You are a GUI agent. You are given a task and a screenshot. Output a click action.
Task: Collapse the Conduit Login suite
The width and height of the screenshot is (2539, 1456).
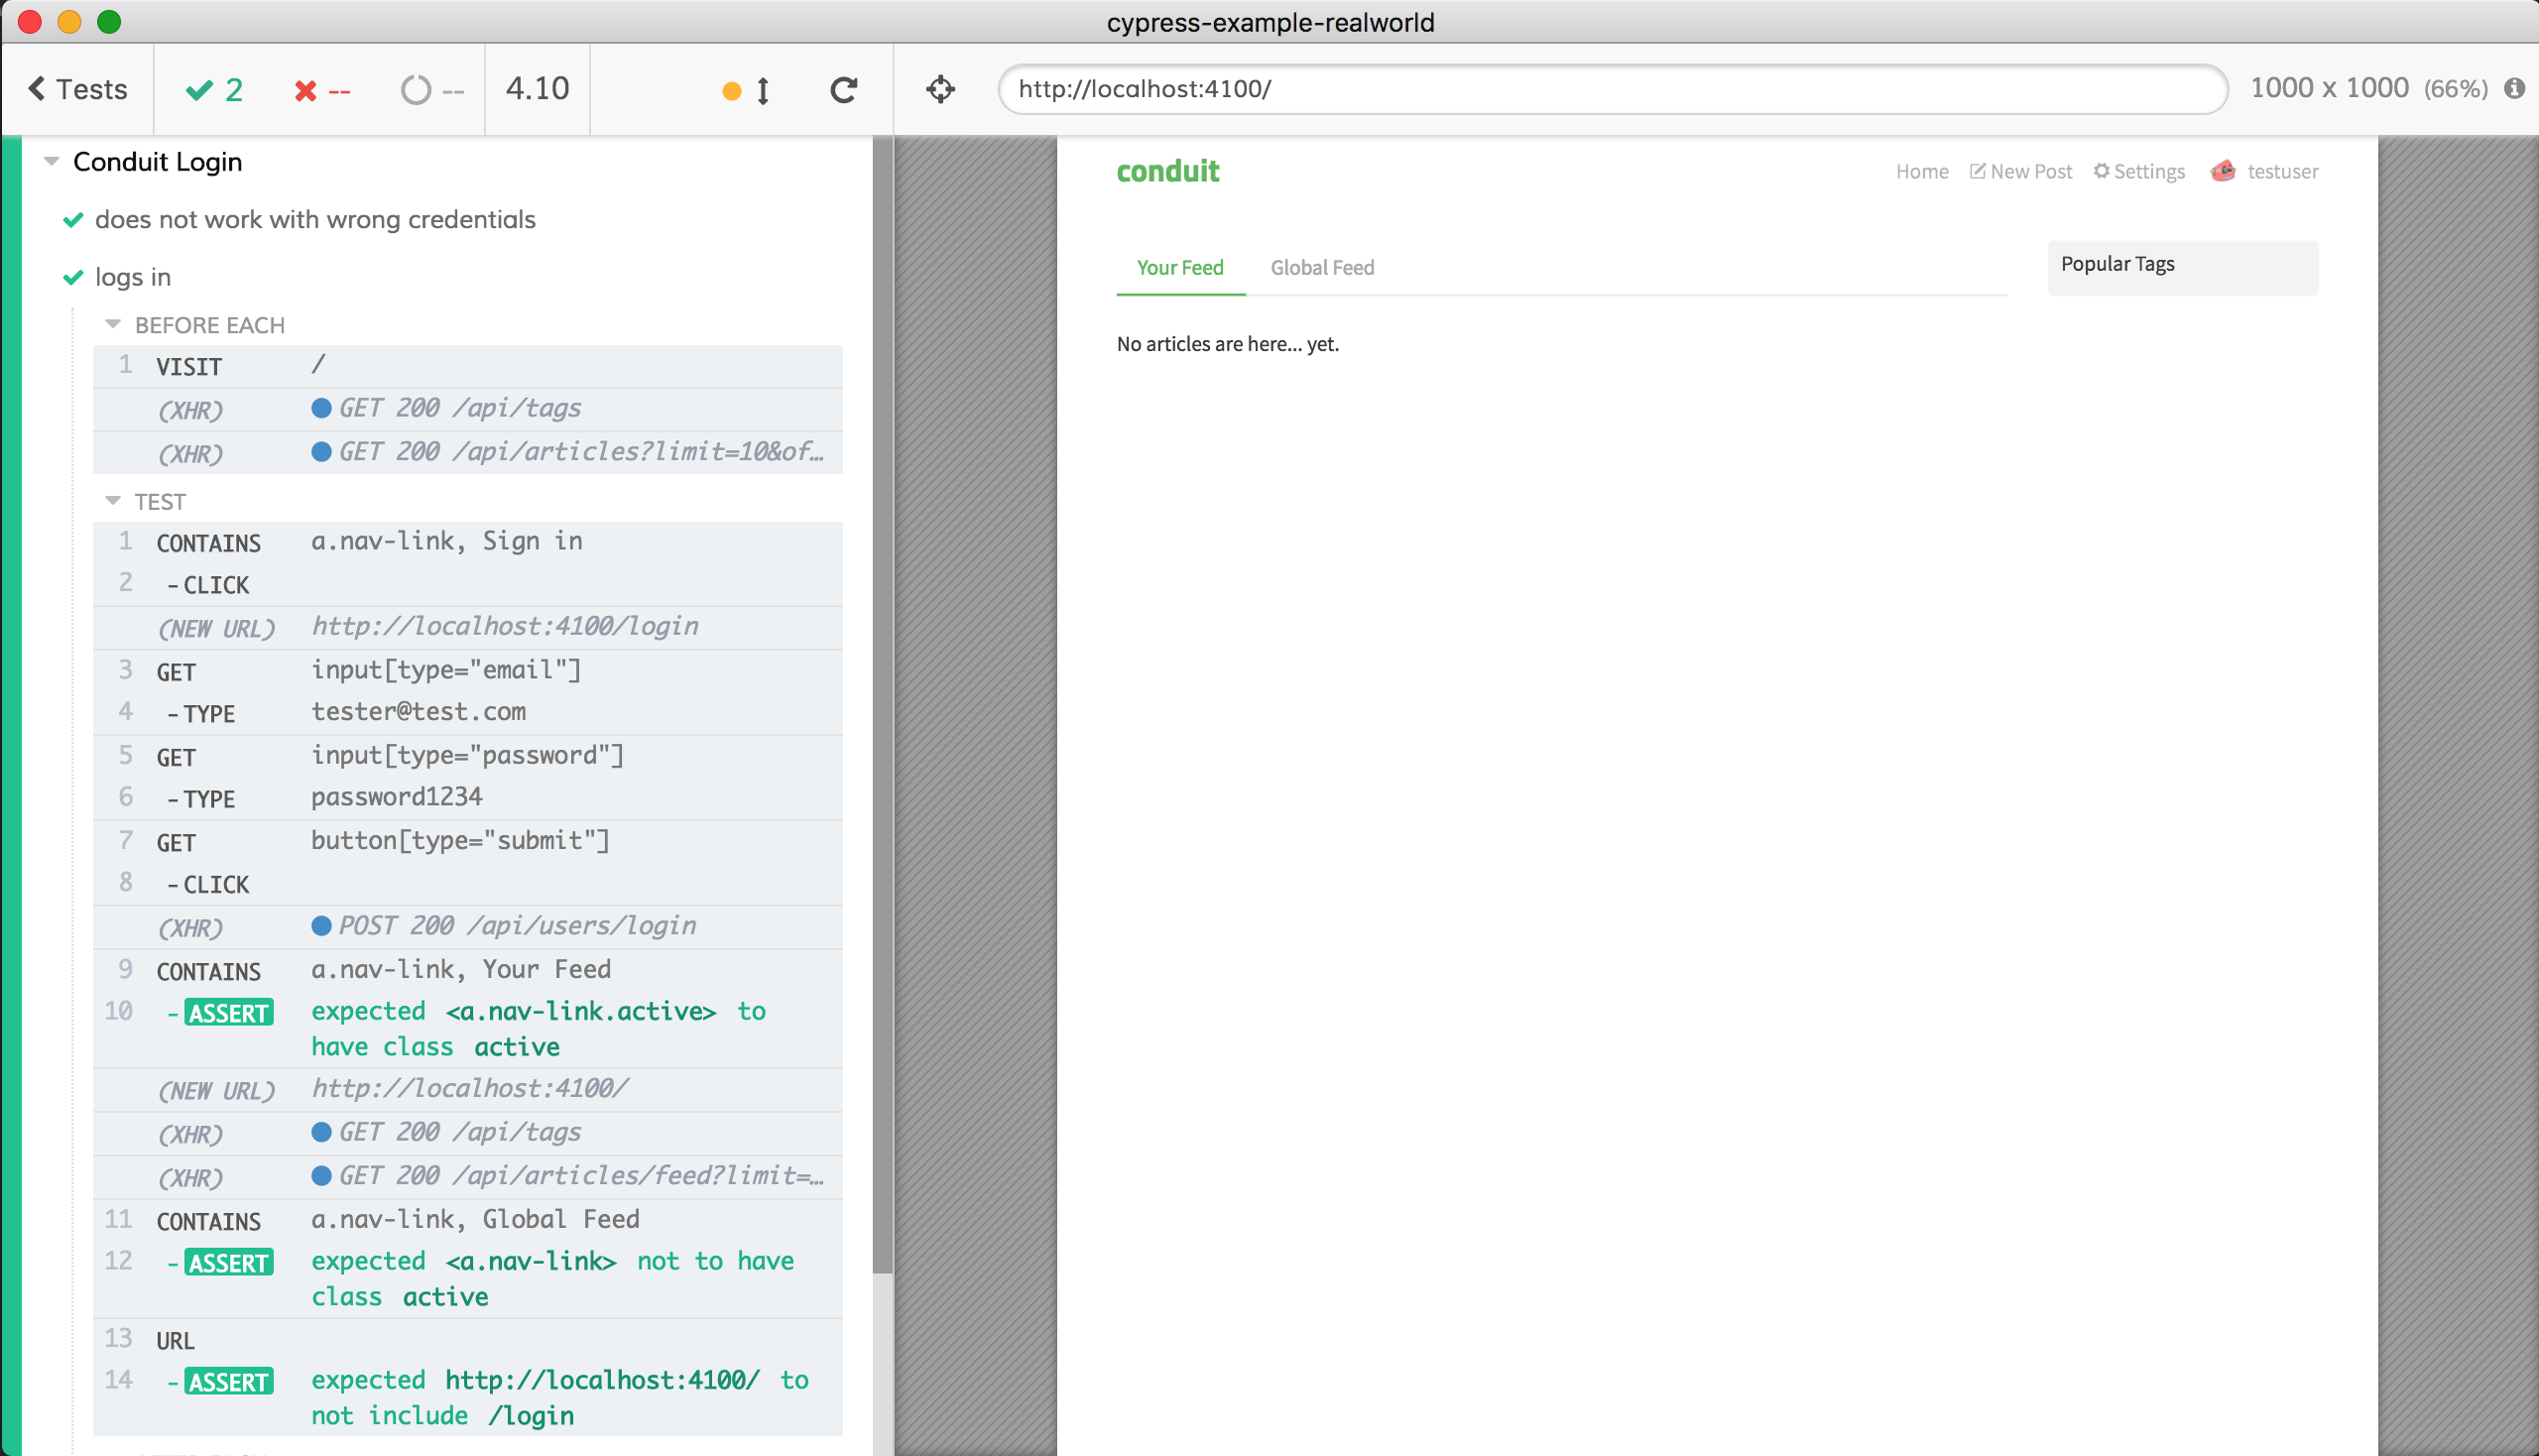click(52, 161)
